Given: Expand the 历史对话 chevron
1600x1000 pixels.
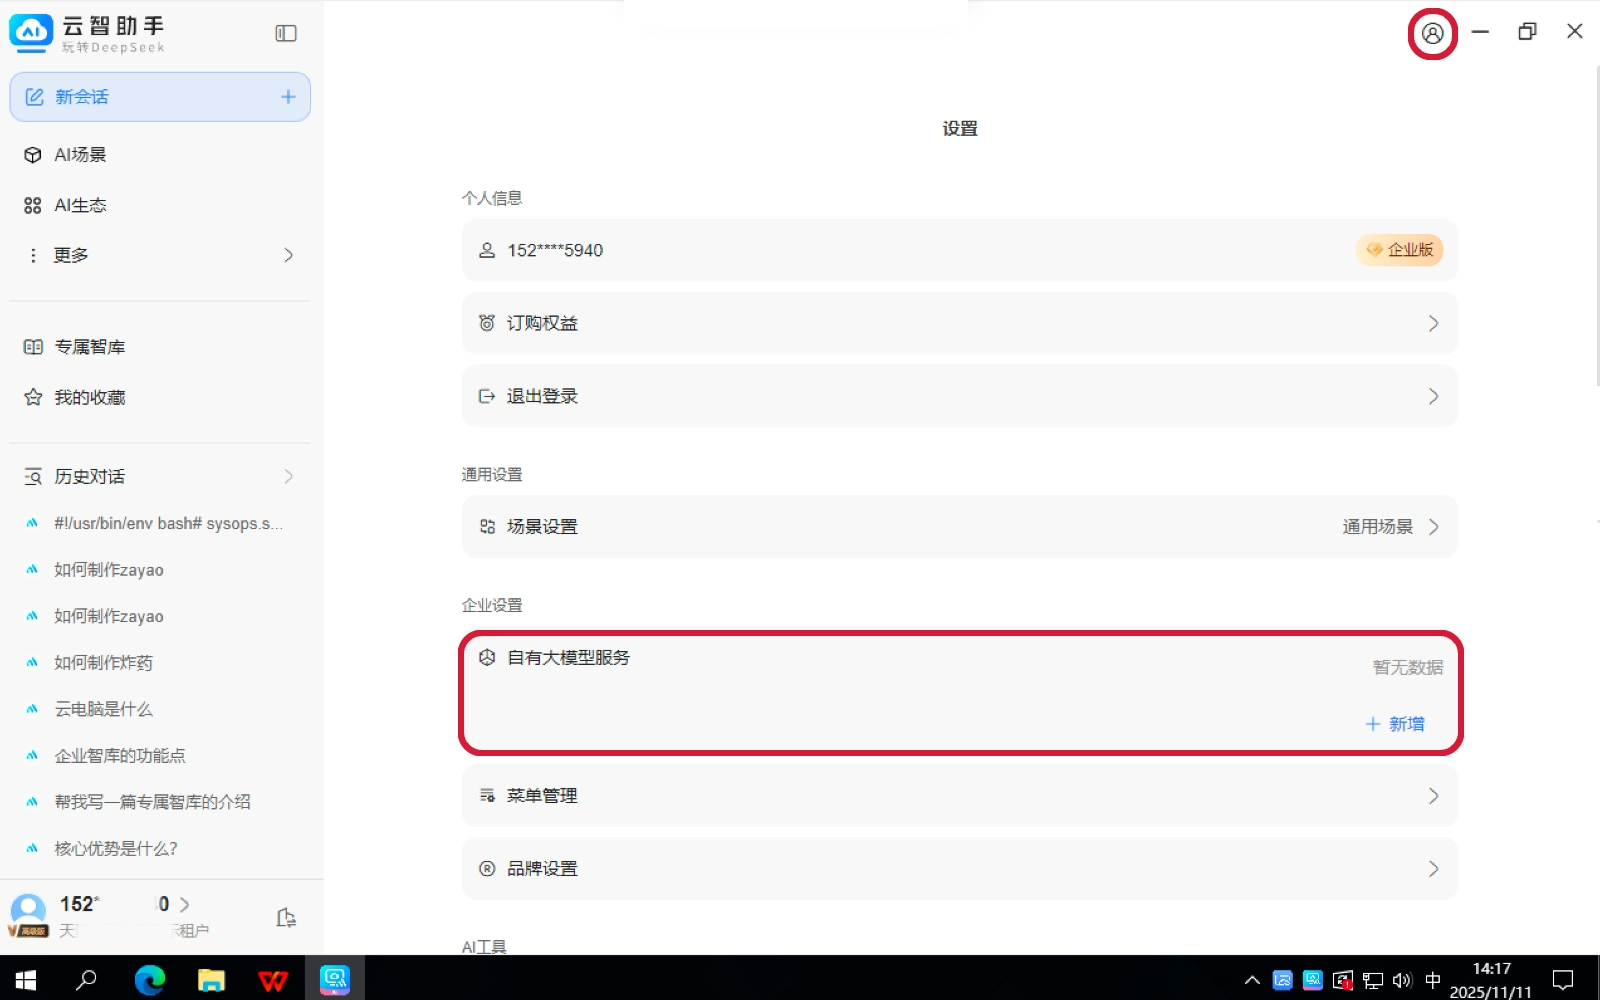Looking at the screenshot, I should coord(288,477).
